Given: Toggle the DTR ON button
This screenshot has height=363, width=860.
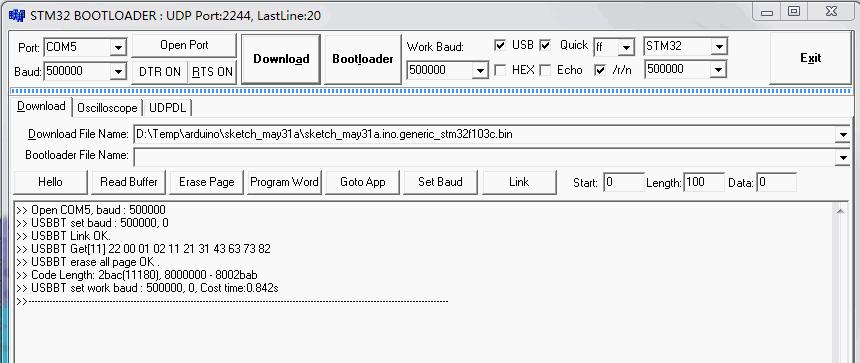Looking at the screenshot, I should 160,72.
